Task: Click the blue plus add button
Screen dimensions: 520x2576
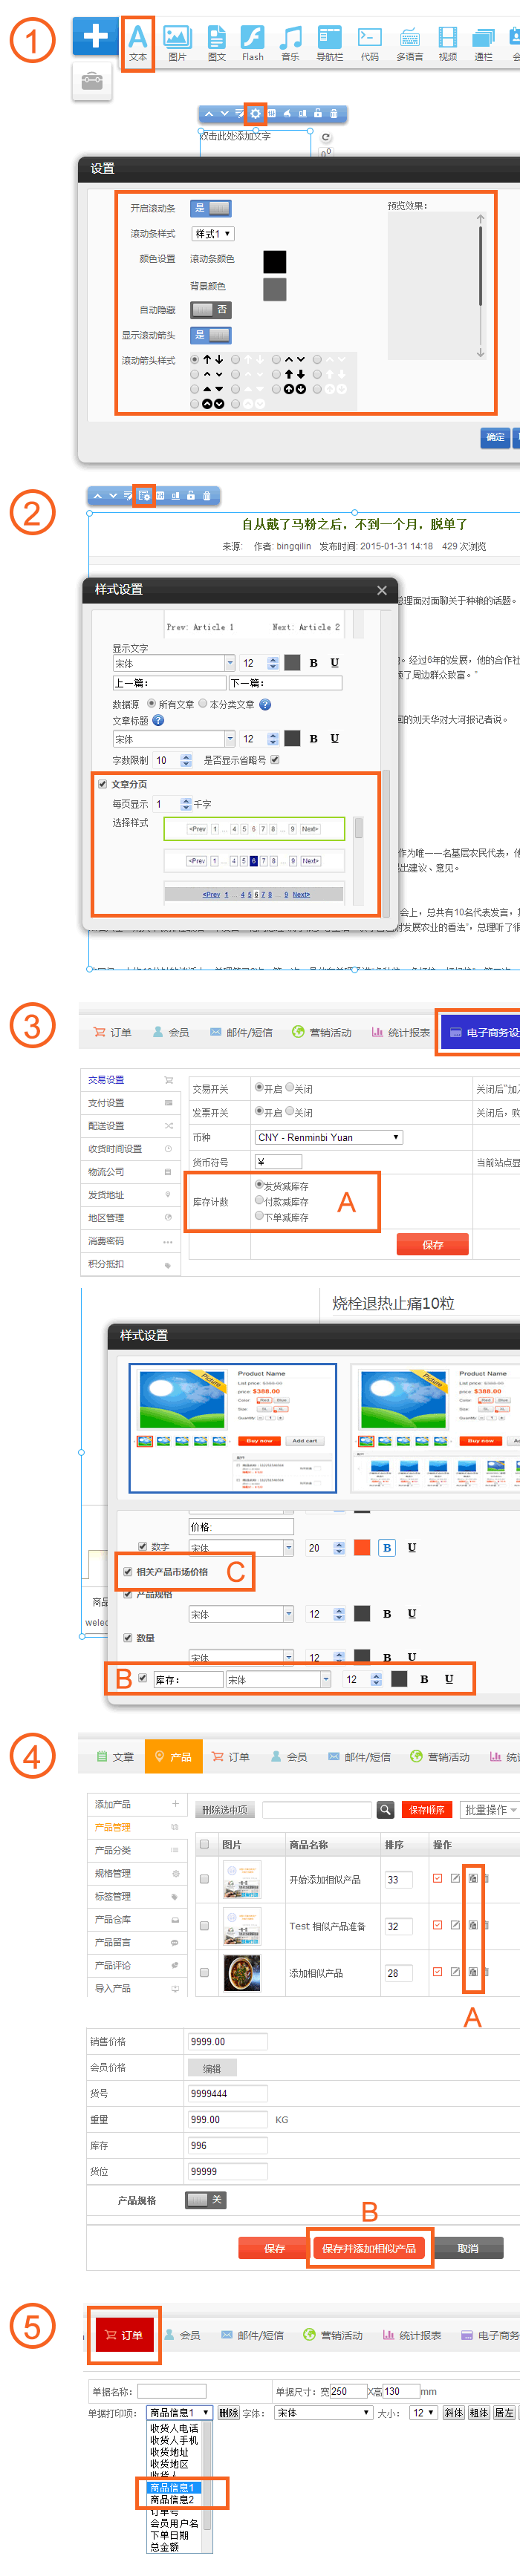Action: (95, 37)
